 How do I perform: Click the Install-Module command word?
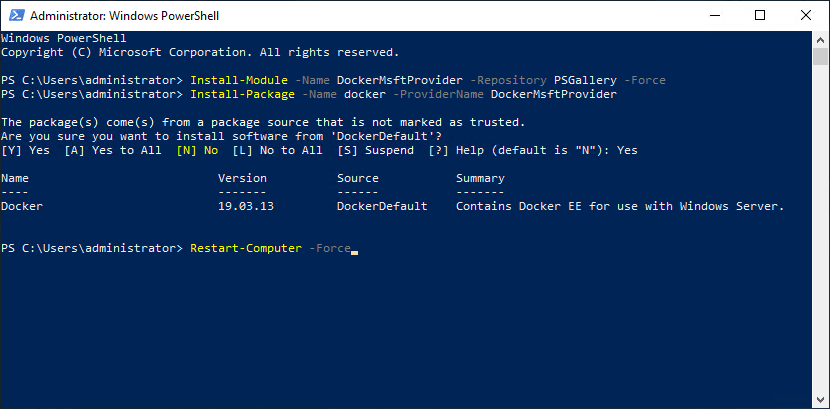coord(231,80)
